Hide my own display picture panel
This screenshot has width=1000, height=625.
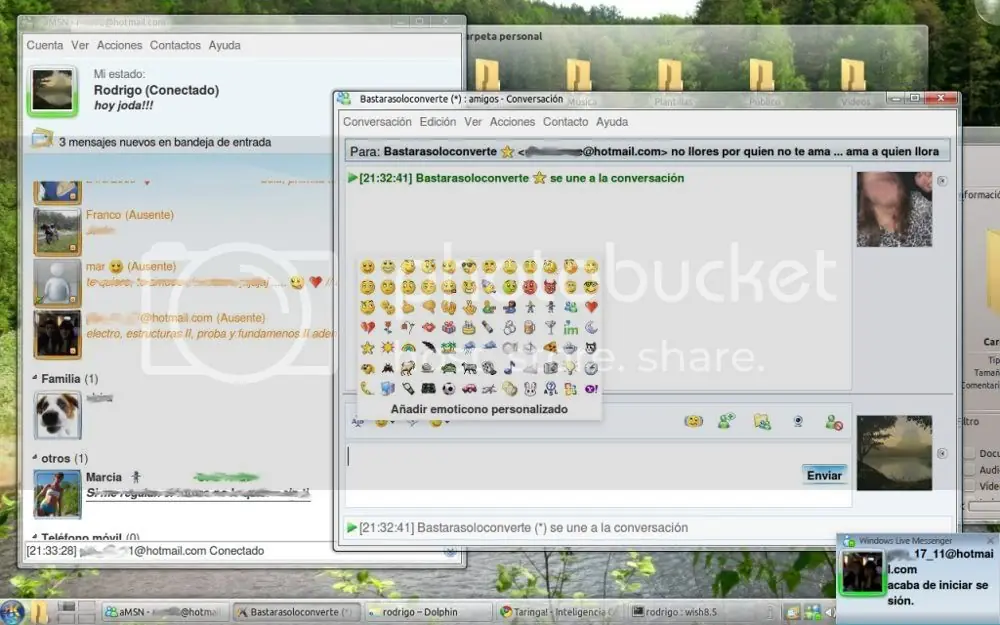[942, 453]
